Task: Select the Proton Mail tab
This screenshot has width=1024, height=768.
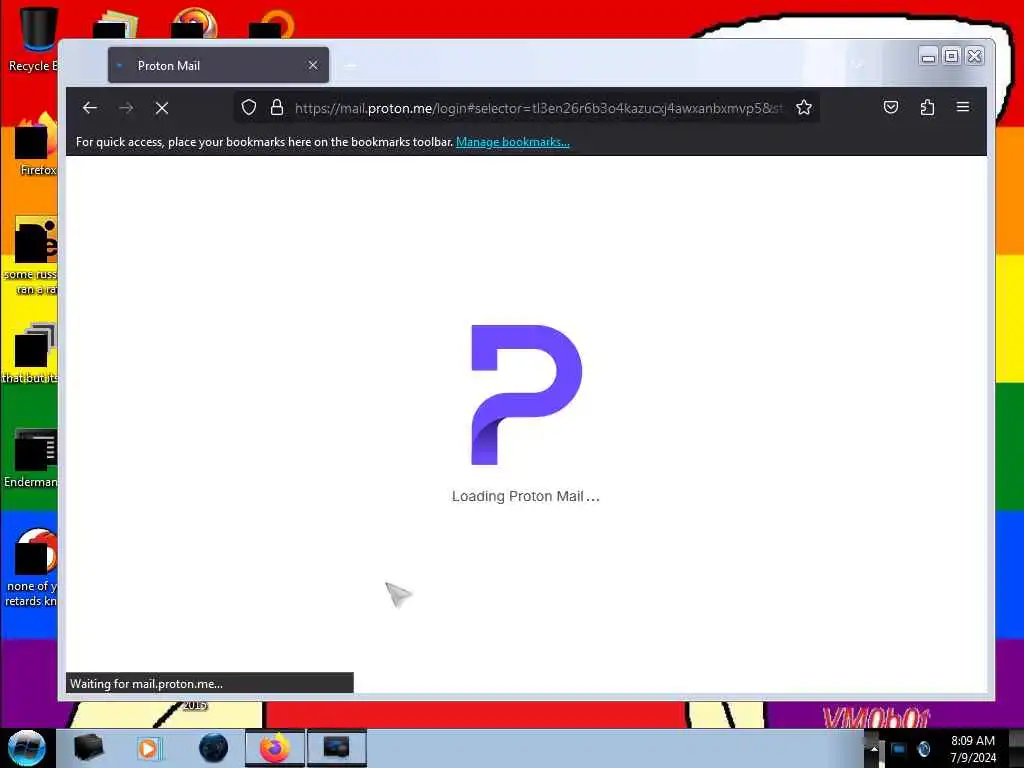Action: coord(218,65)
